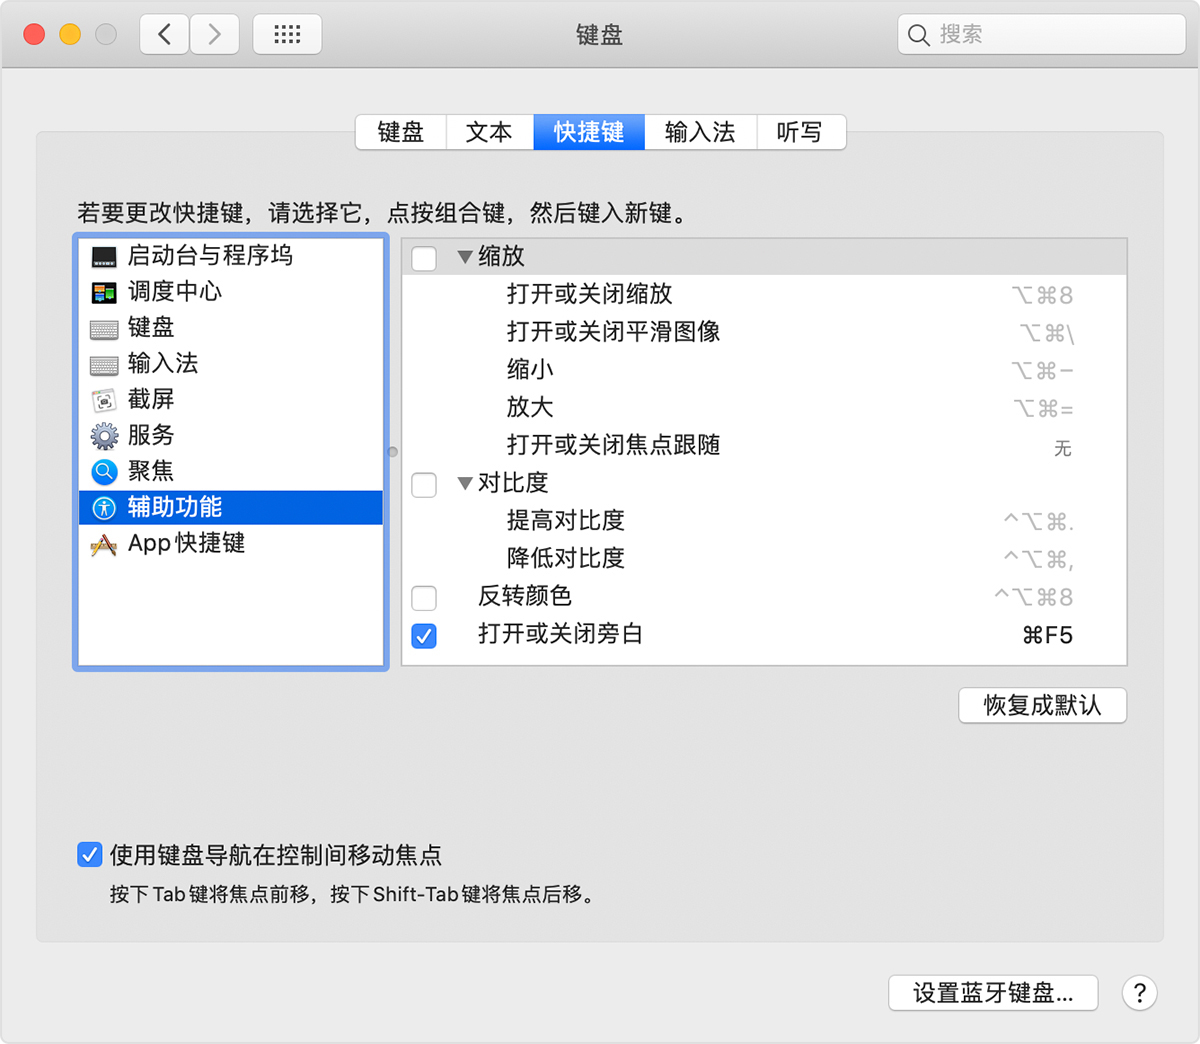Collapse the 对比度 disclosure triangle
Viewport: 1200px width, 1044px height.
(464, 483)
